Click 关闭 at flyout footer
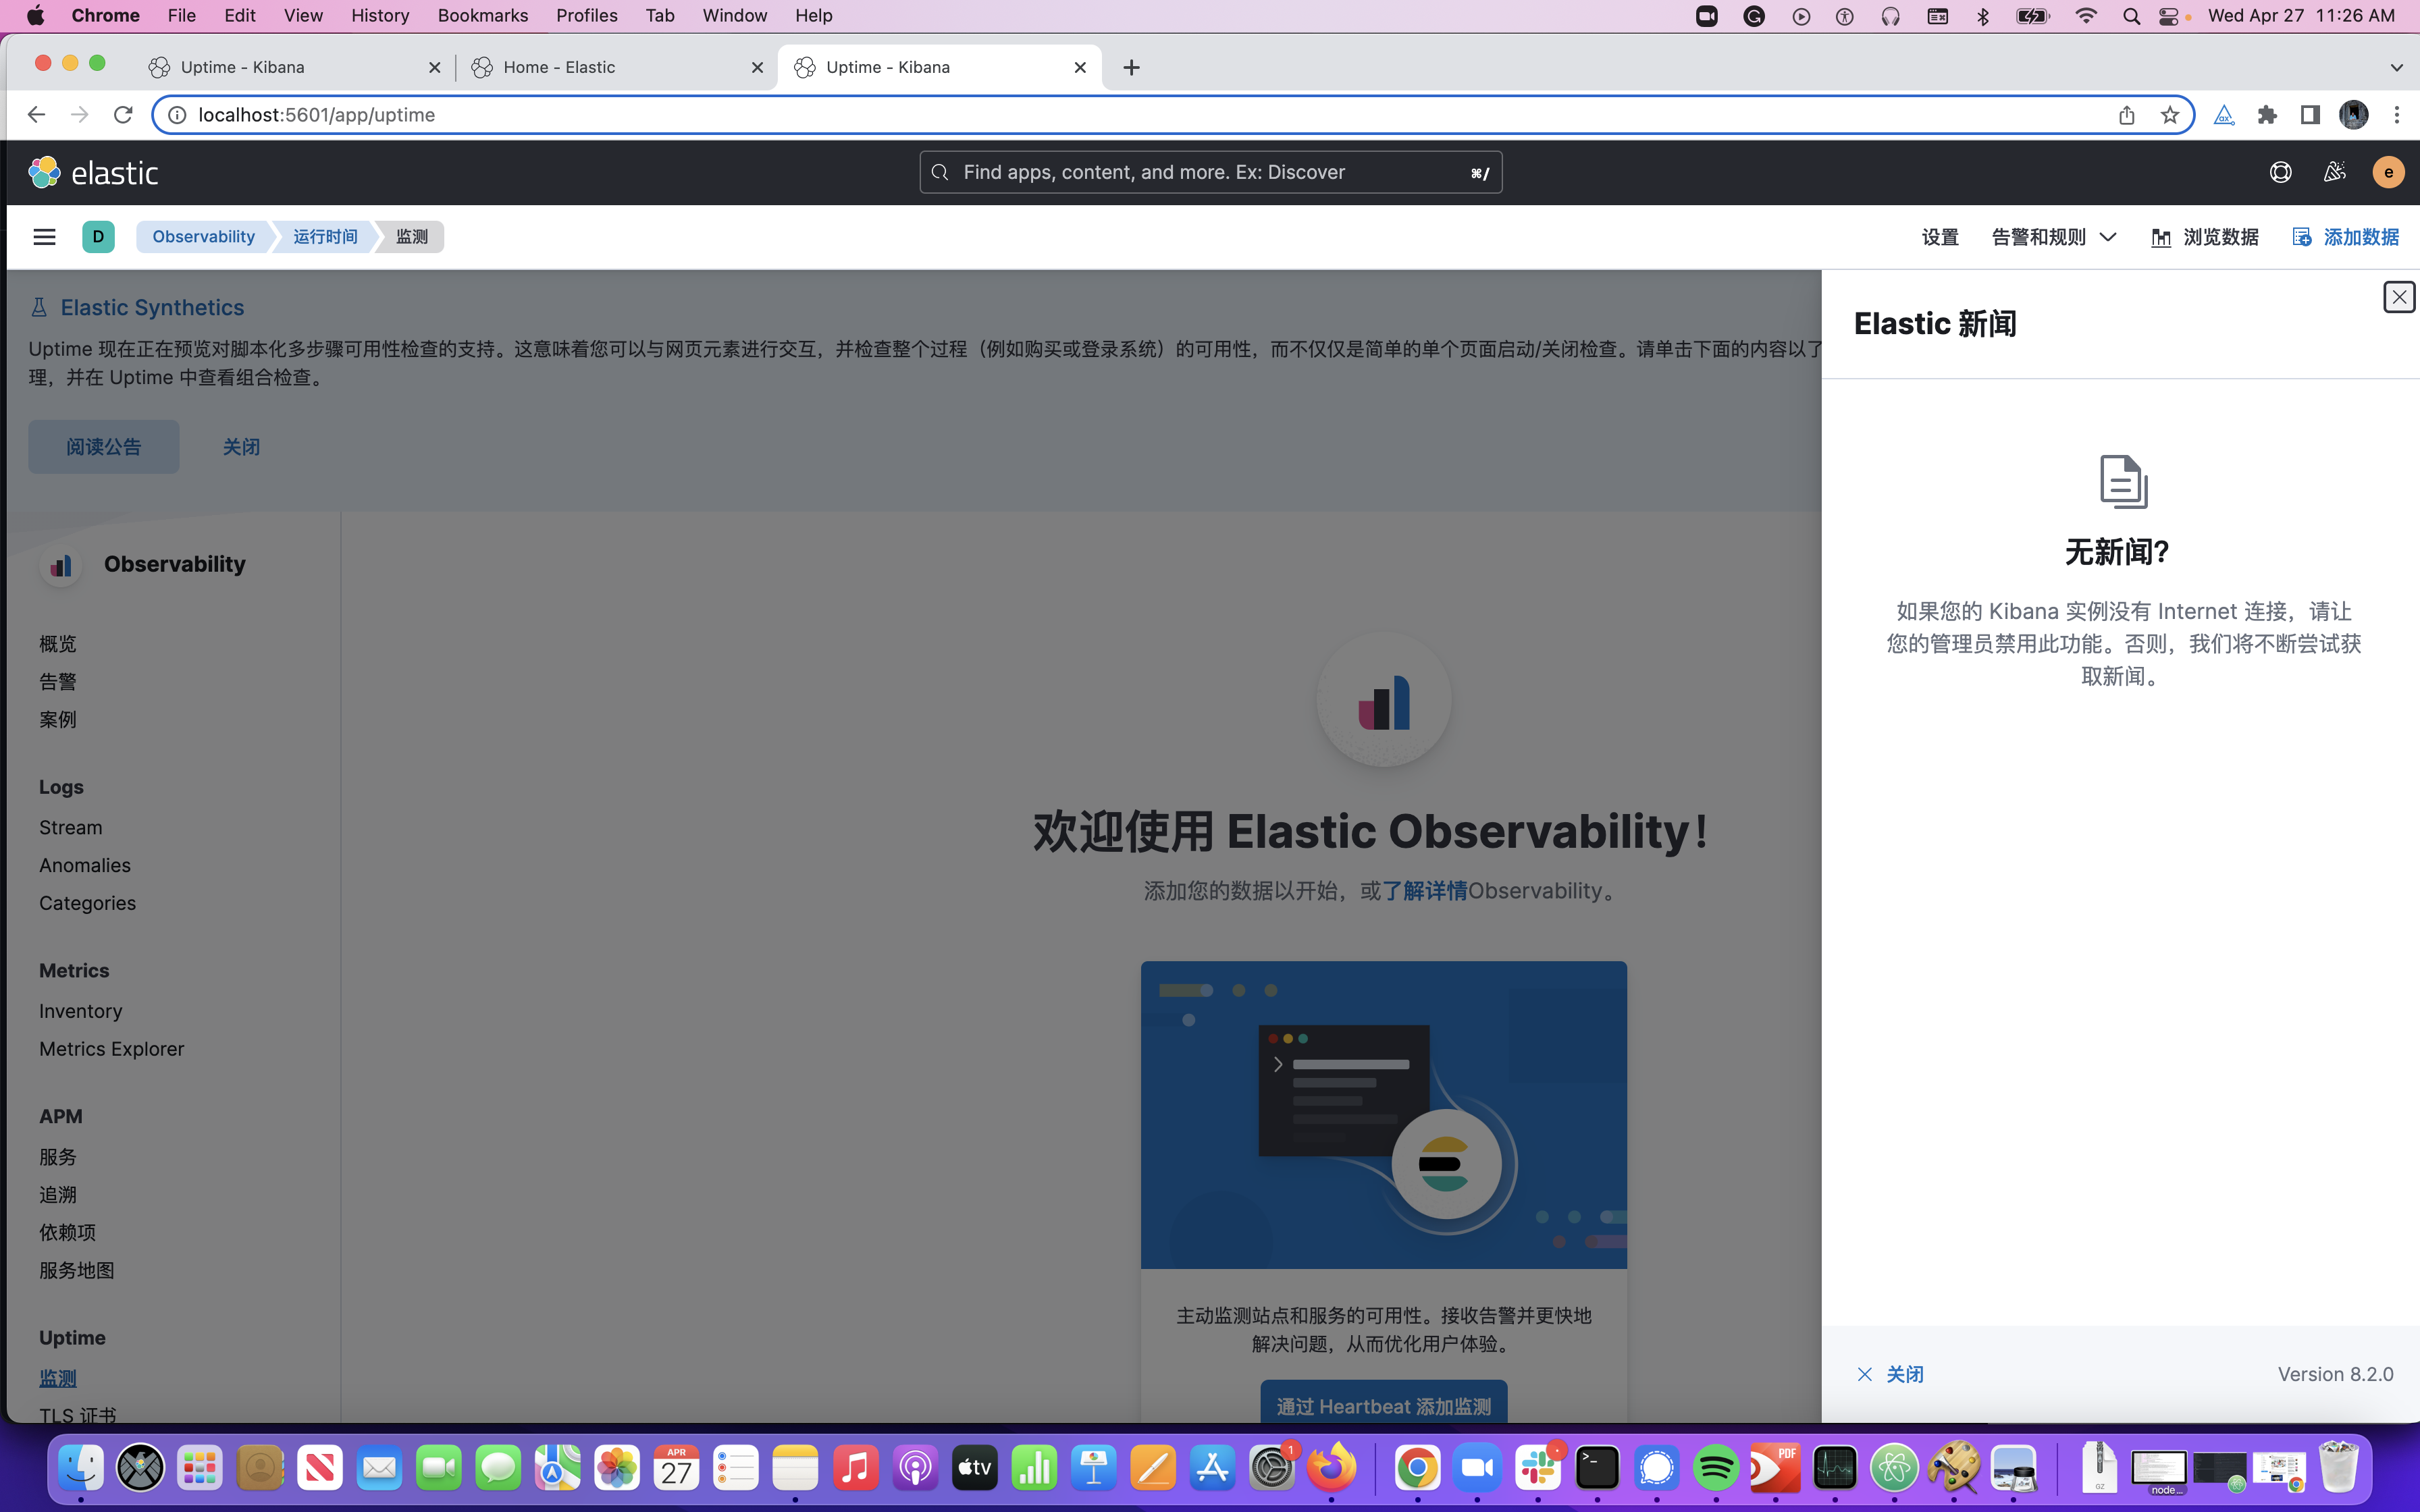The height and width of the screenshot is (1512, 2420). point(1890,1374)
